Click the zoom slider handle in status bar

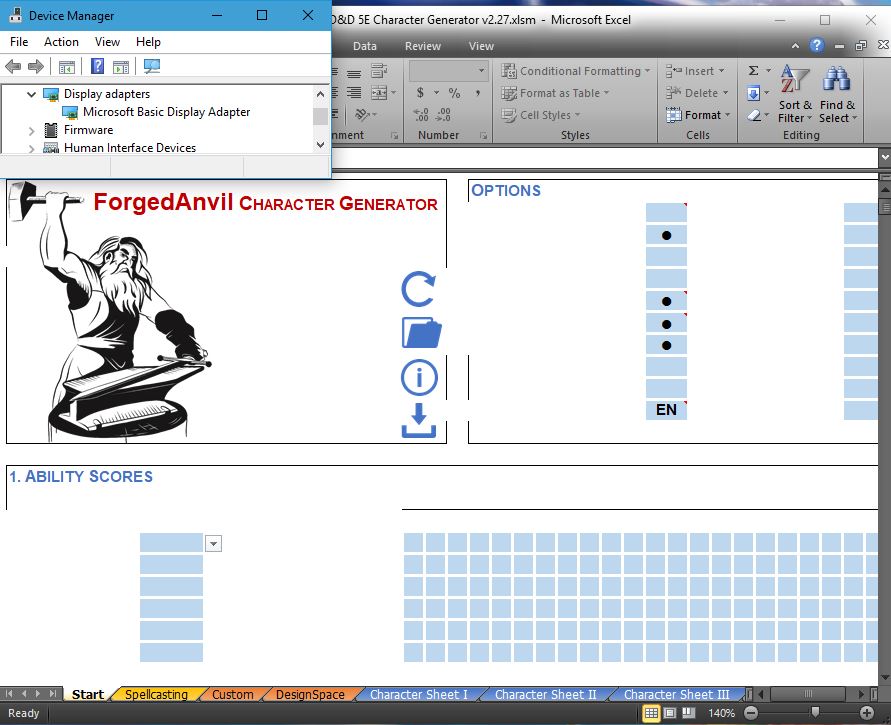(x=815, y=712)
